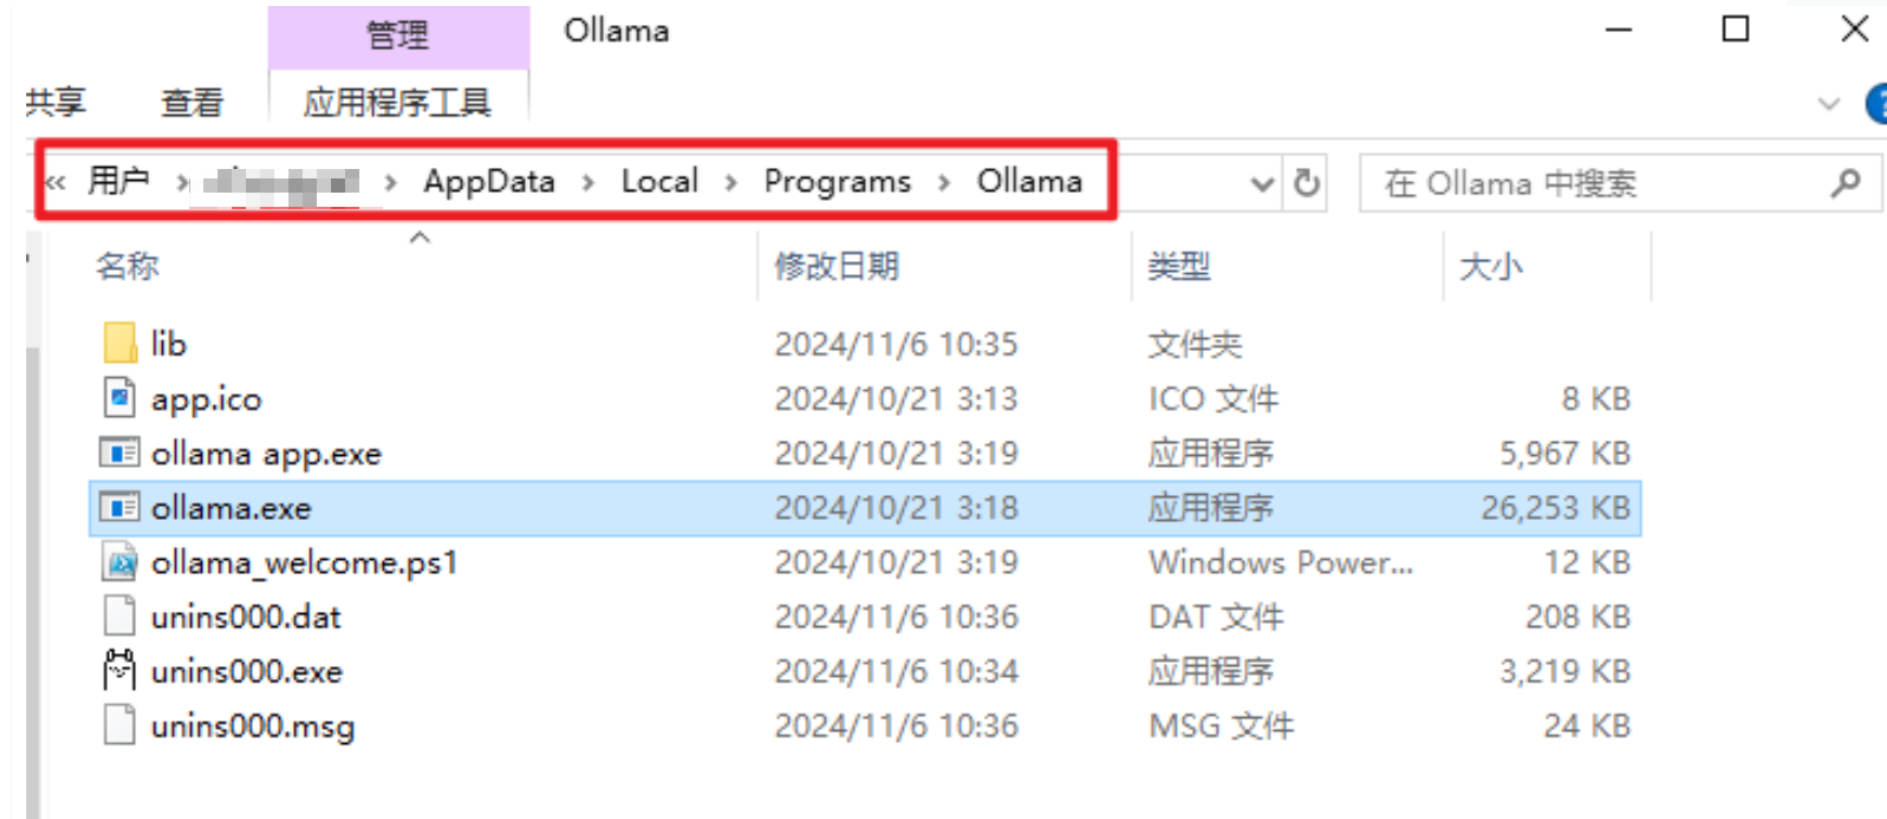
Task: Click the 2024/11/6 10:34 date cell
Action: pyautogui.click(x=896, y=671)
